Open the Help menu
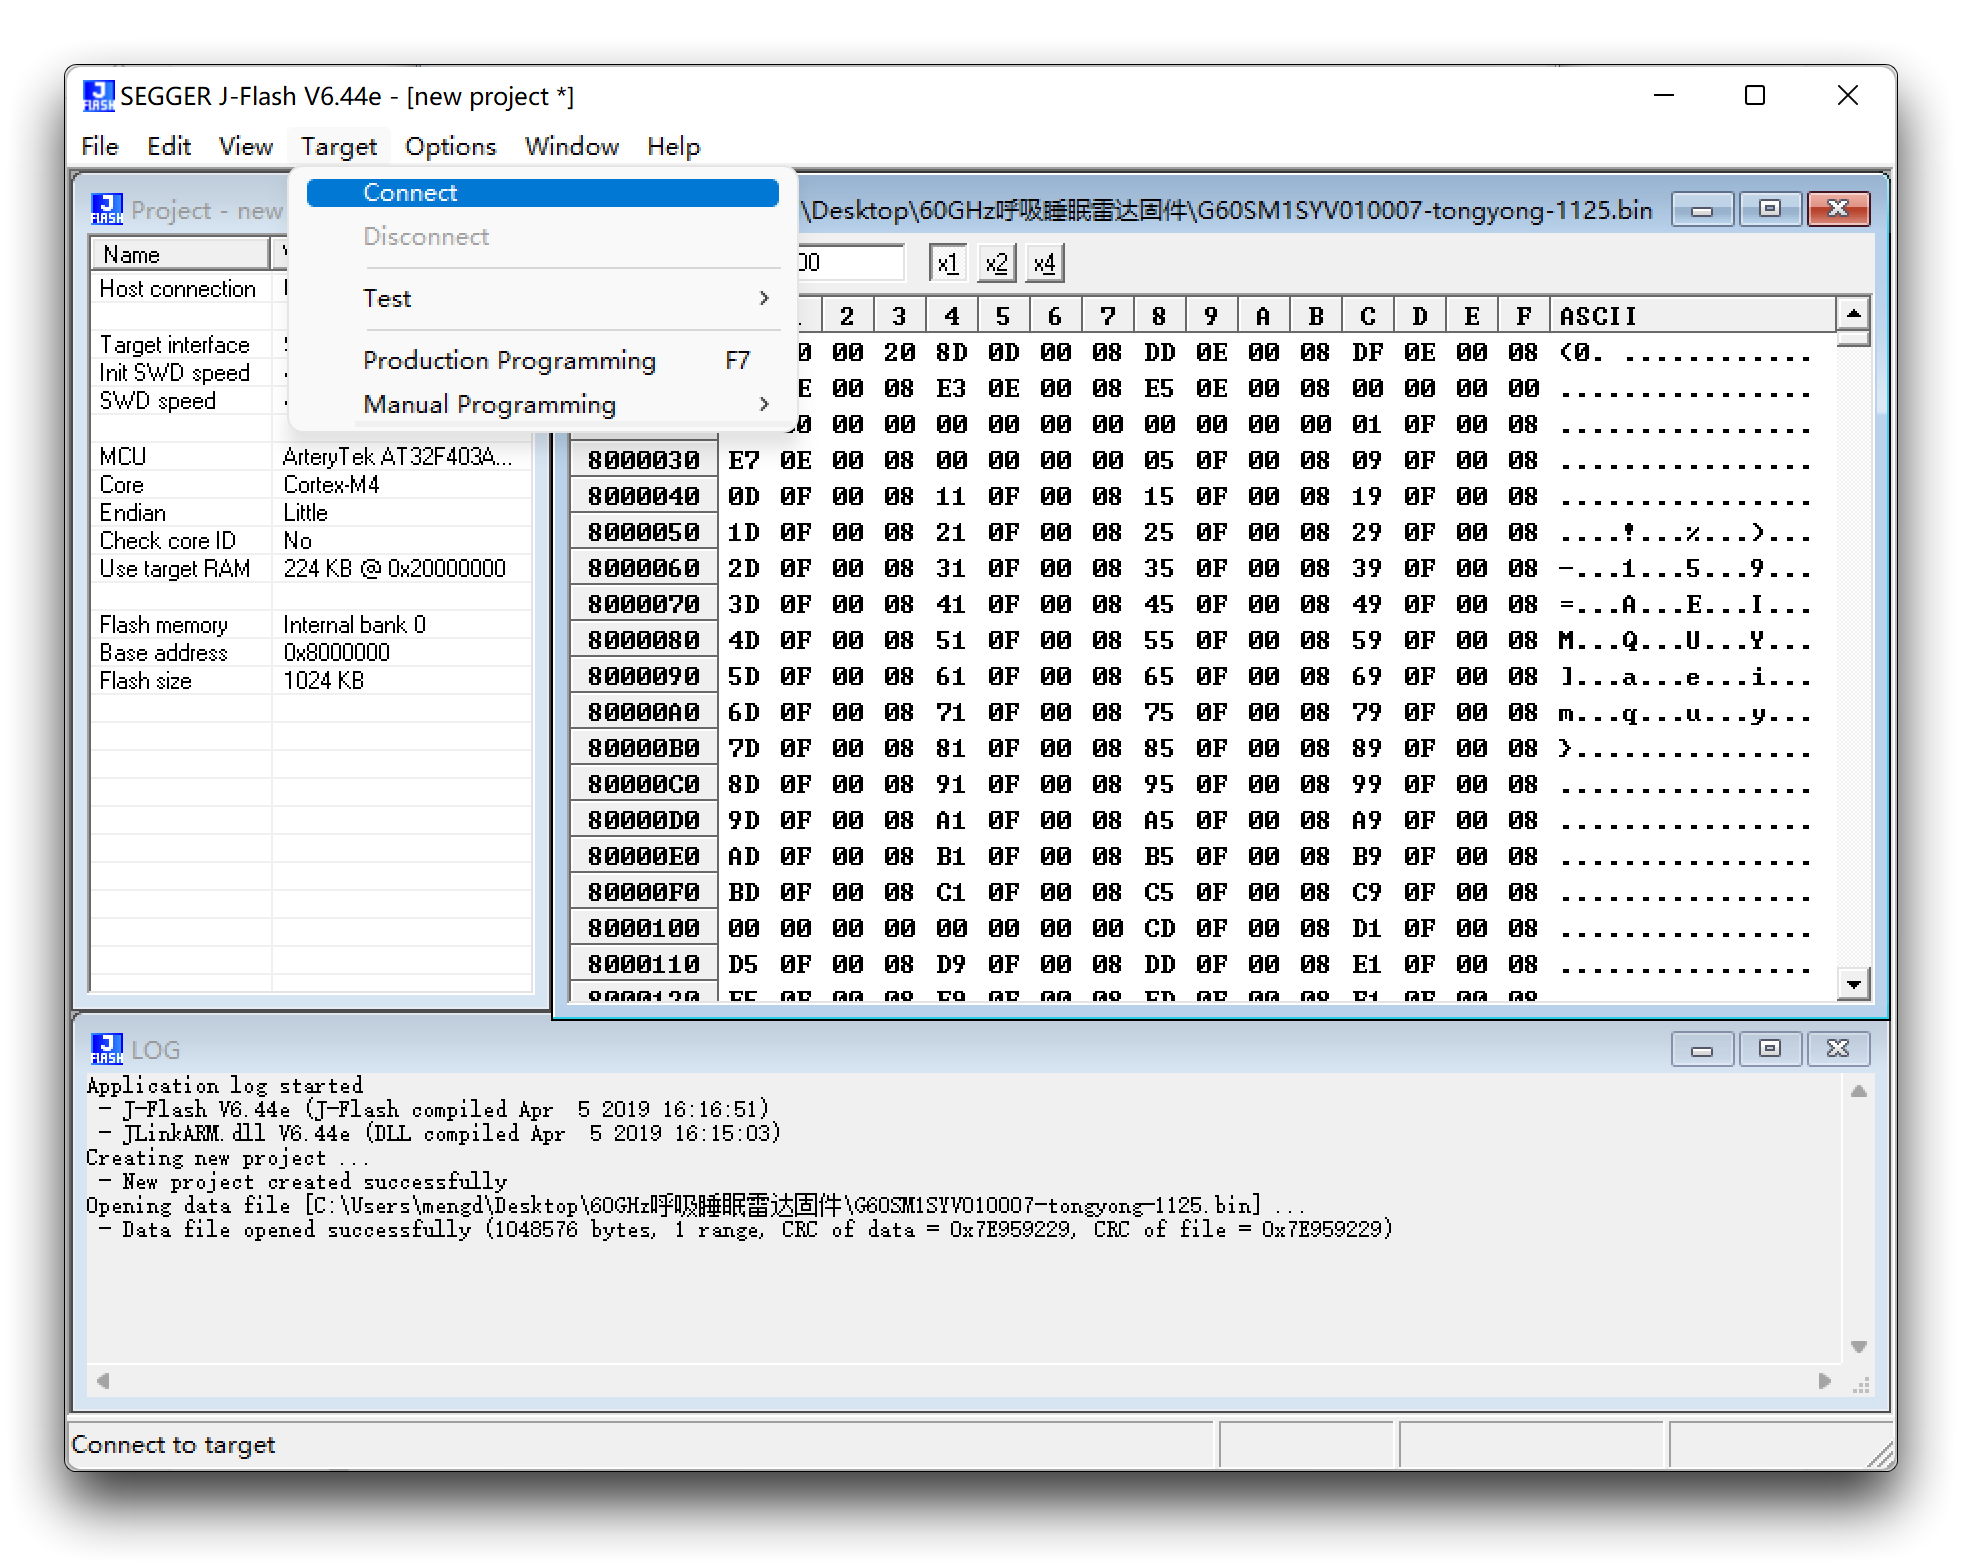The width and height of the screenshot is (1962, 1568). click(674, 147)
